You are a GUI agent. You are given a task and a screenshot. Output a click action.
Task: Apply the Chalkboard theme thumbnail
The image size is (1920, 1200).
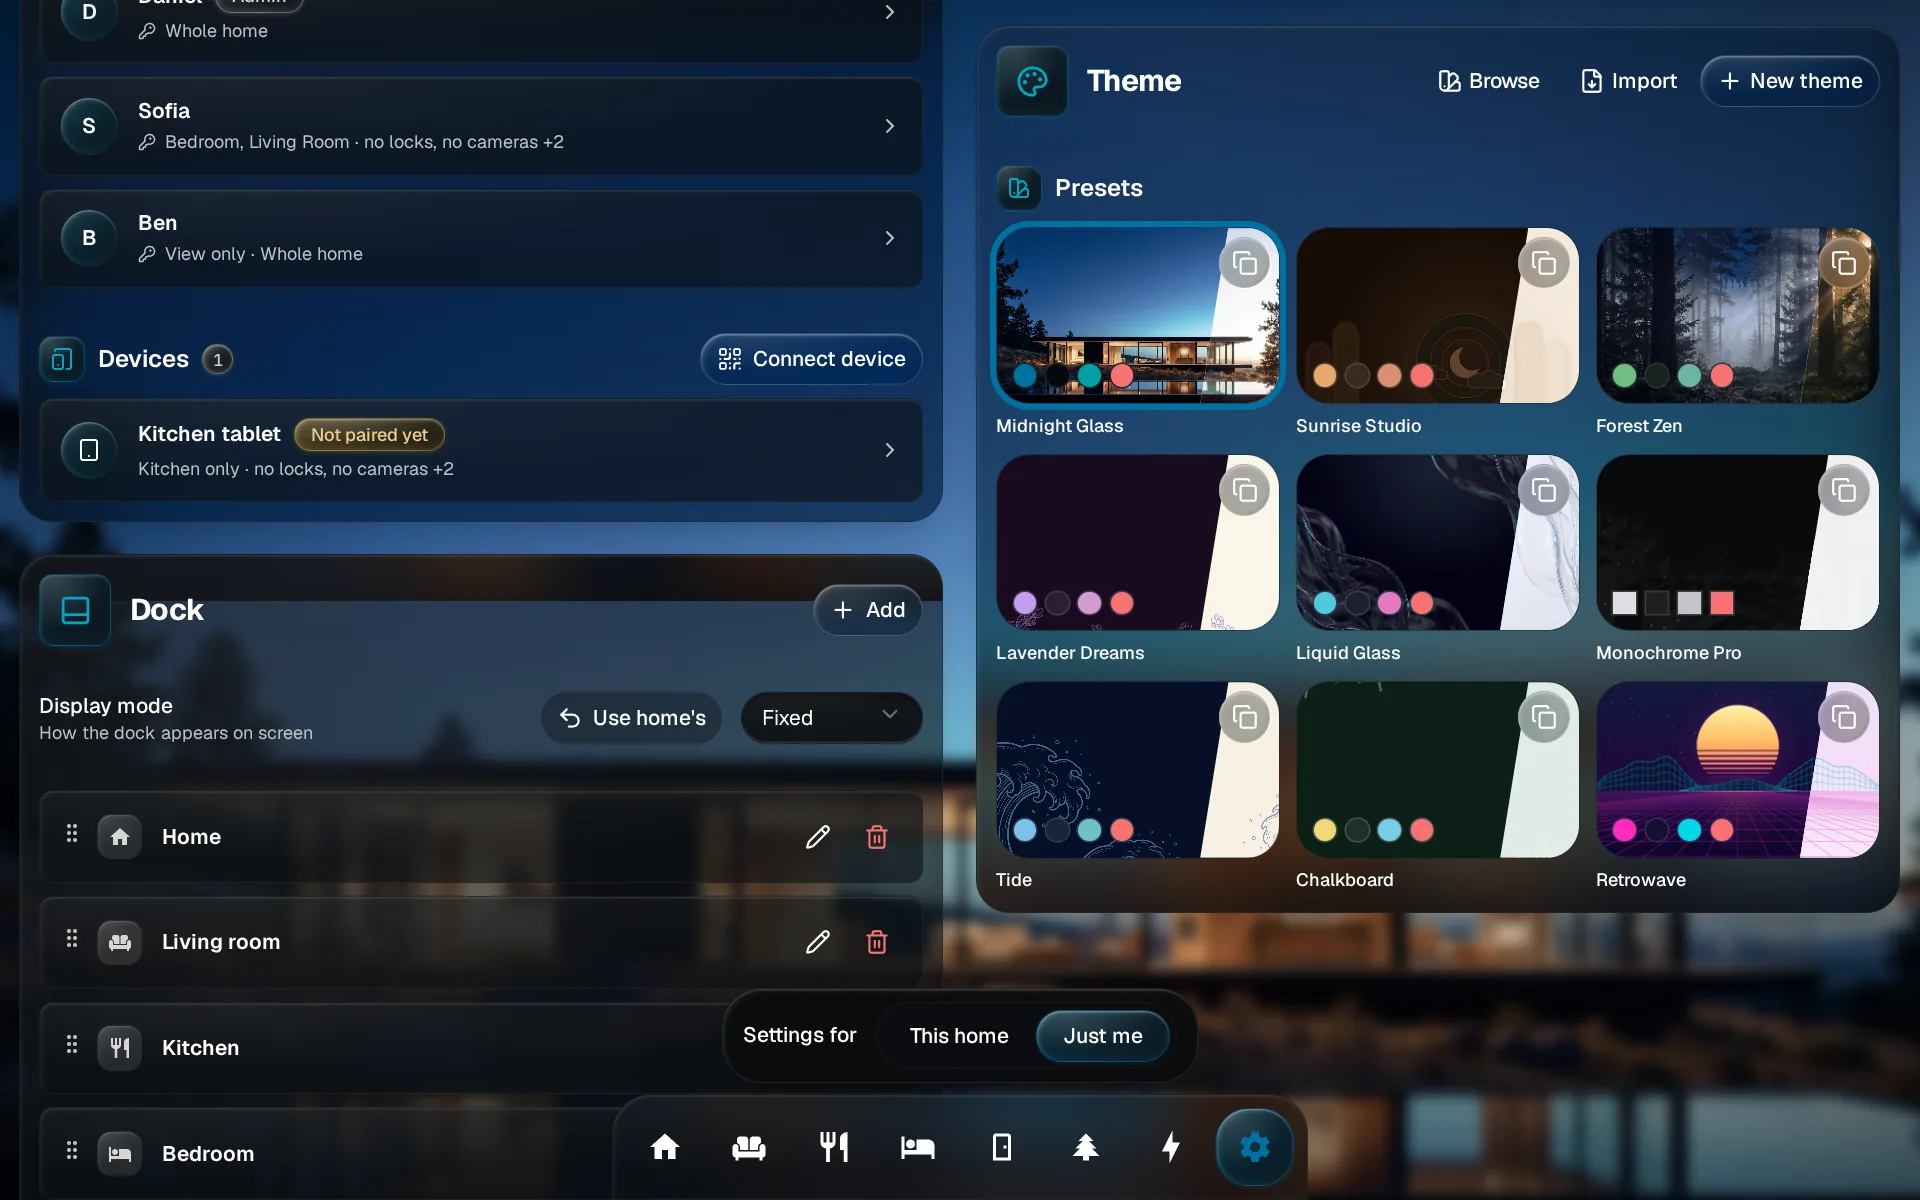coord(1437,770)
